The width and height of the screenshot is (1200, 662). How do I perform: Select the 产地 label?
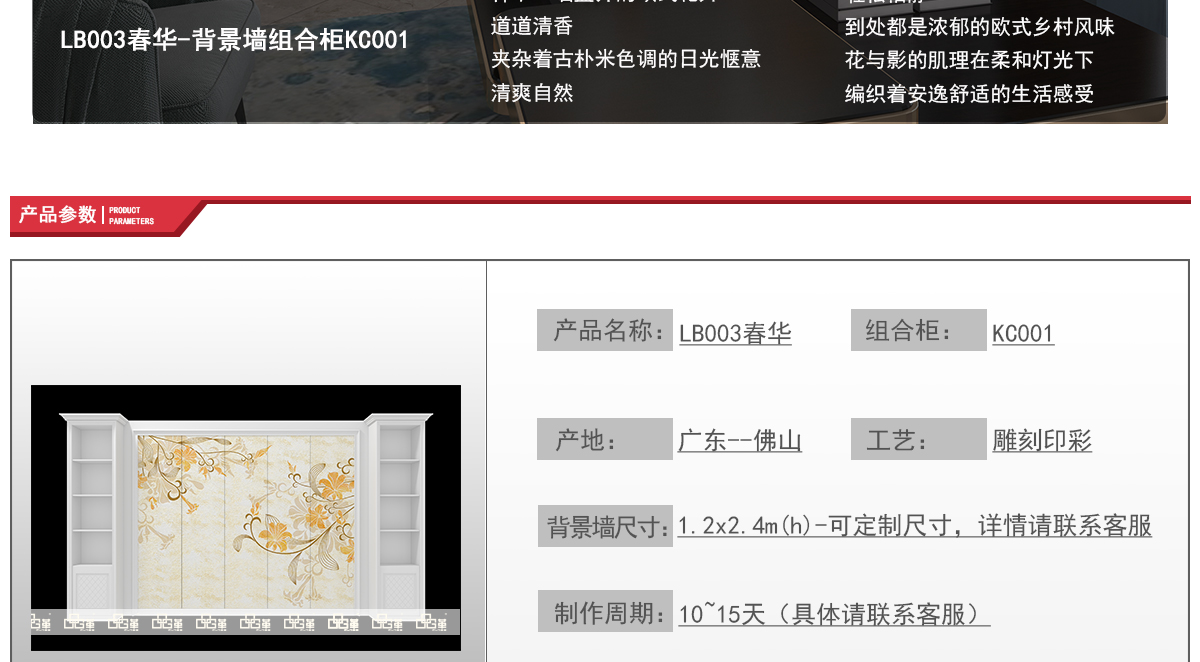[x=605, y=439]
